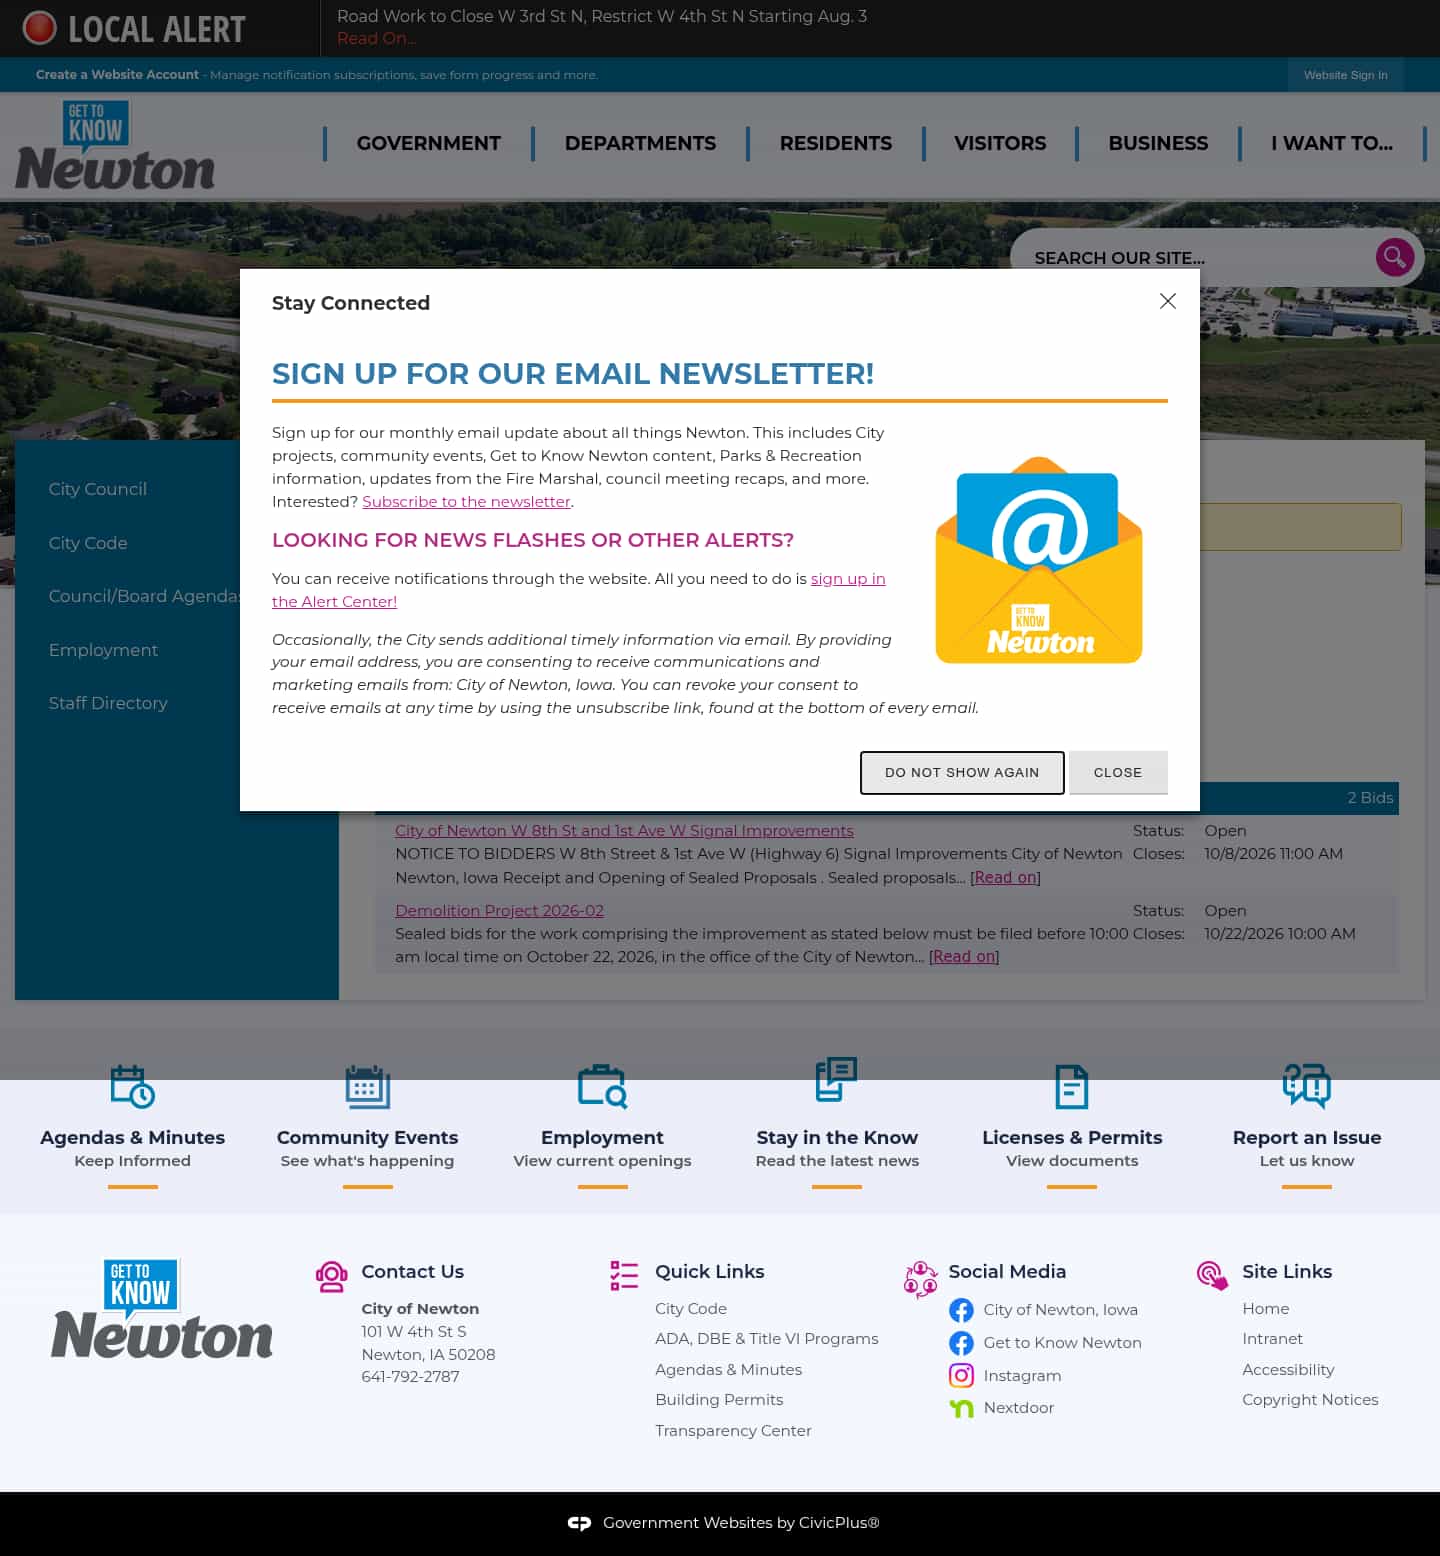Click the magnifier search icon button

tap(1395, 257)
